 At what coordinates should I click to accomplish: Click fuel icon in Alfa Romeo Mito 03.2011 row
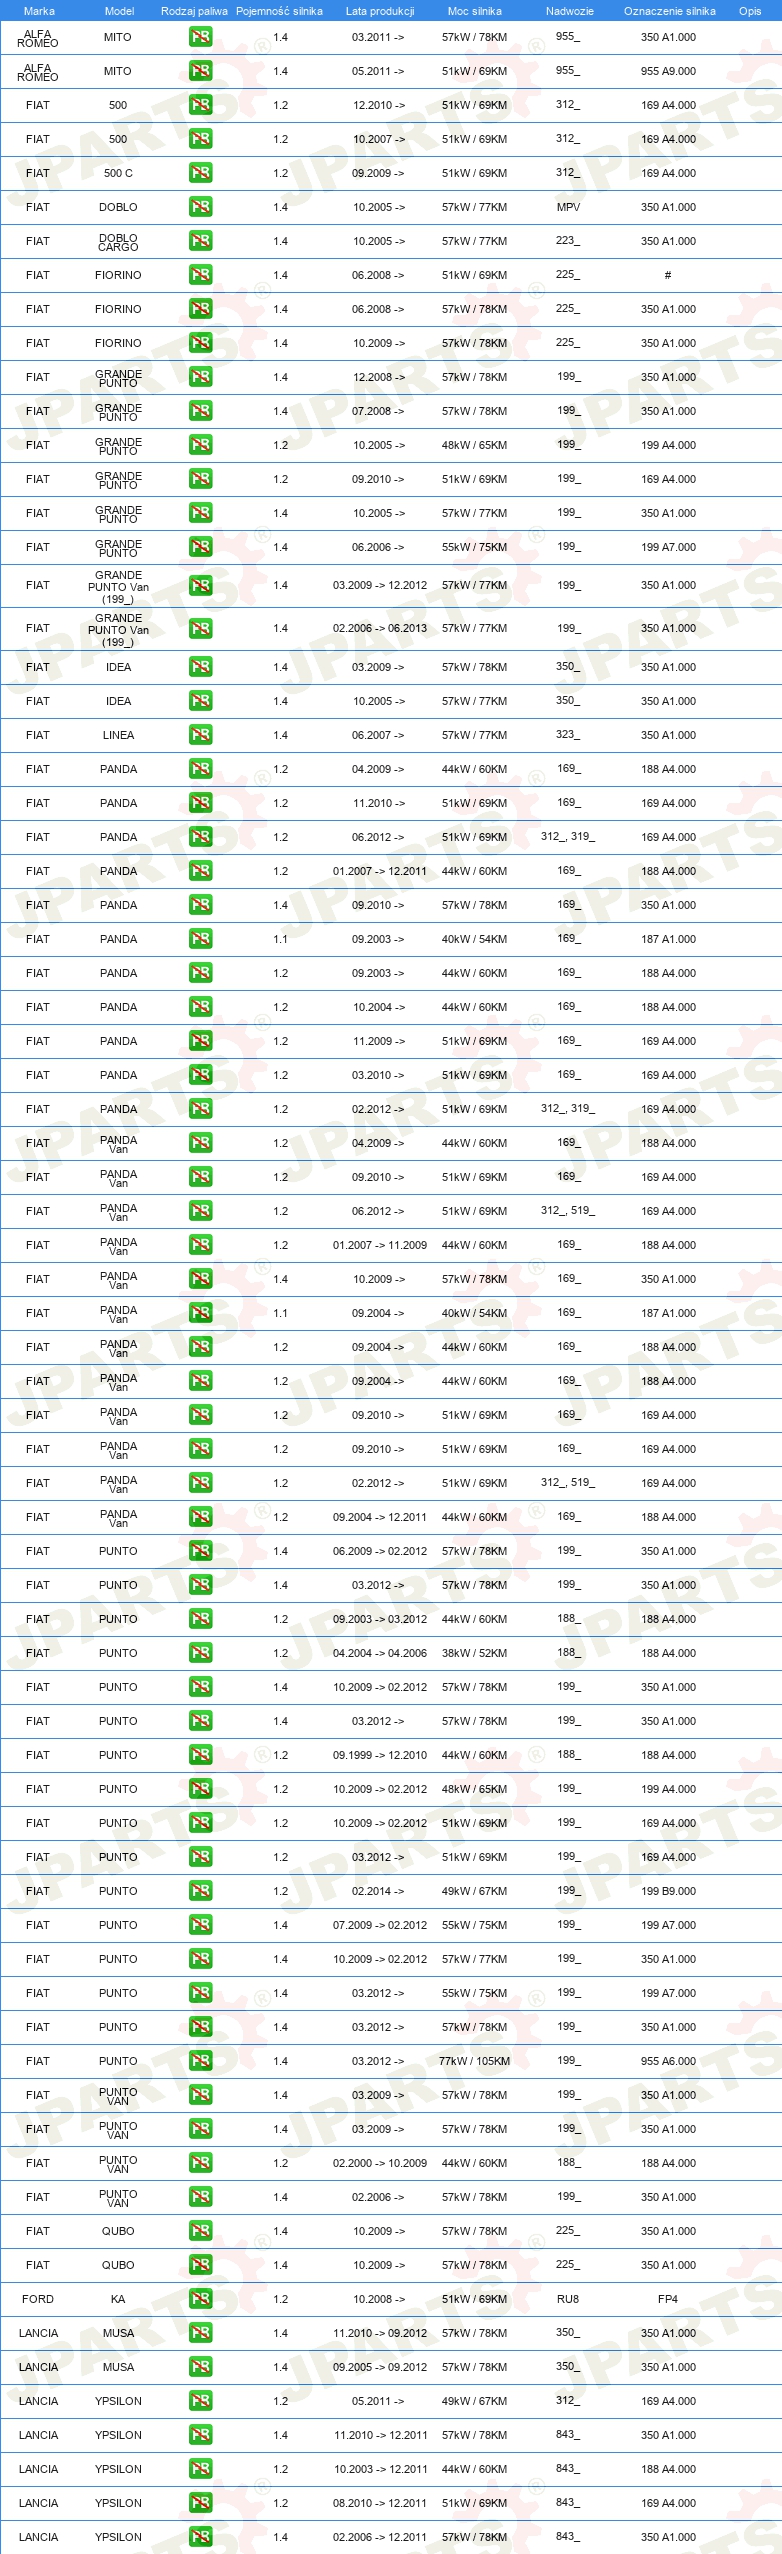(x=200, y=37)
